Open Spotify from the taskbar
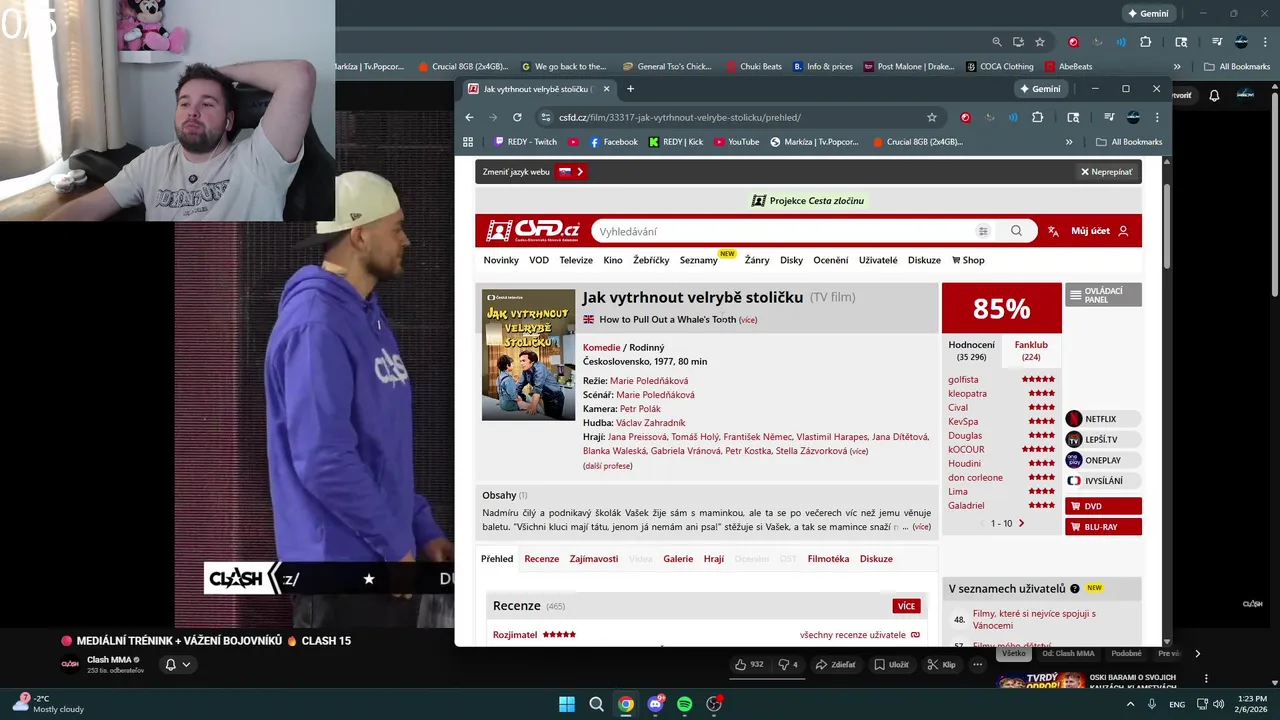 pos(684,704)
